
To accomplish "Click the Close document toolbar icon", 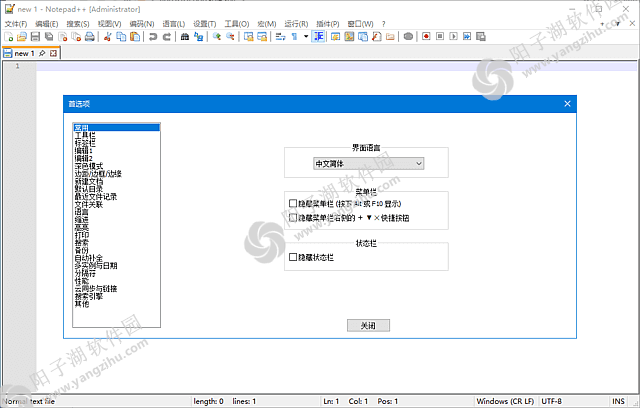I will point(62,37).
